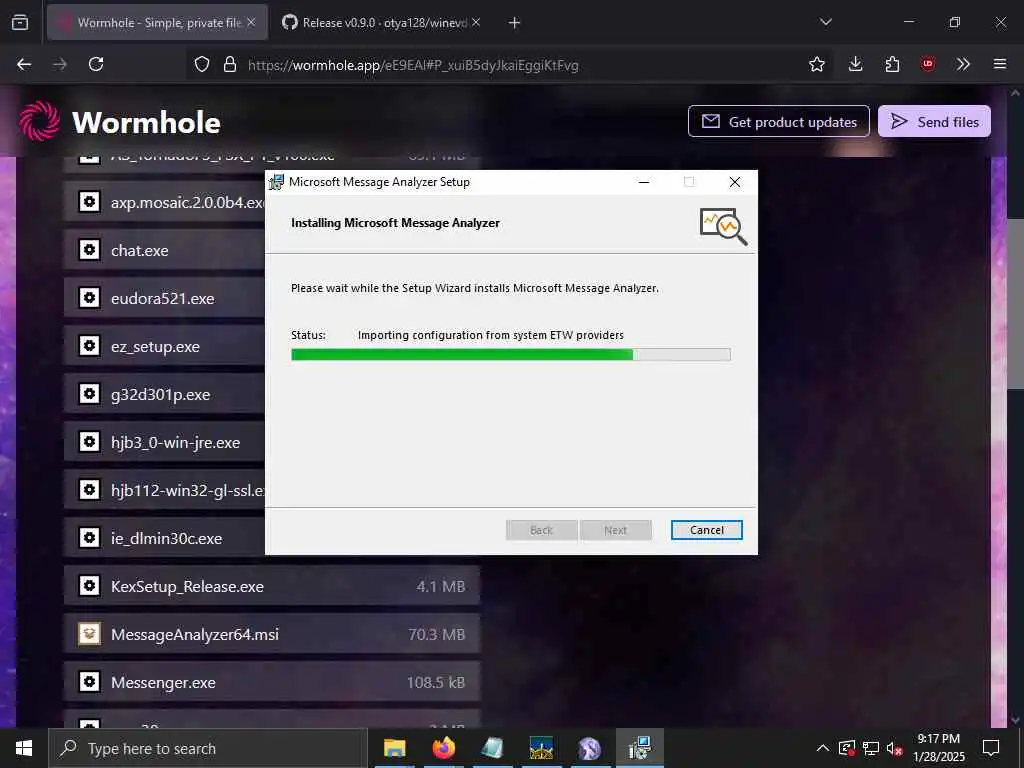Open the extensions puzzle icon
Viewport: 1024px width, 768px height.
(892, 64)
